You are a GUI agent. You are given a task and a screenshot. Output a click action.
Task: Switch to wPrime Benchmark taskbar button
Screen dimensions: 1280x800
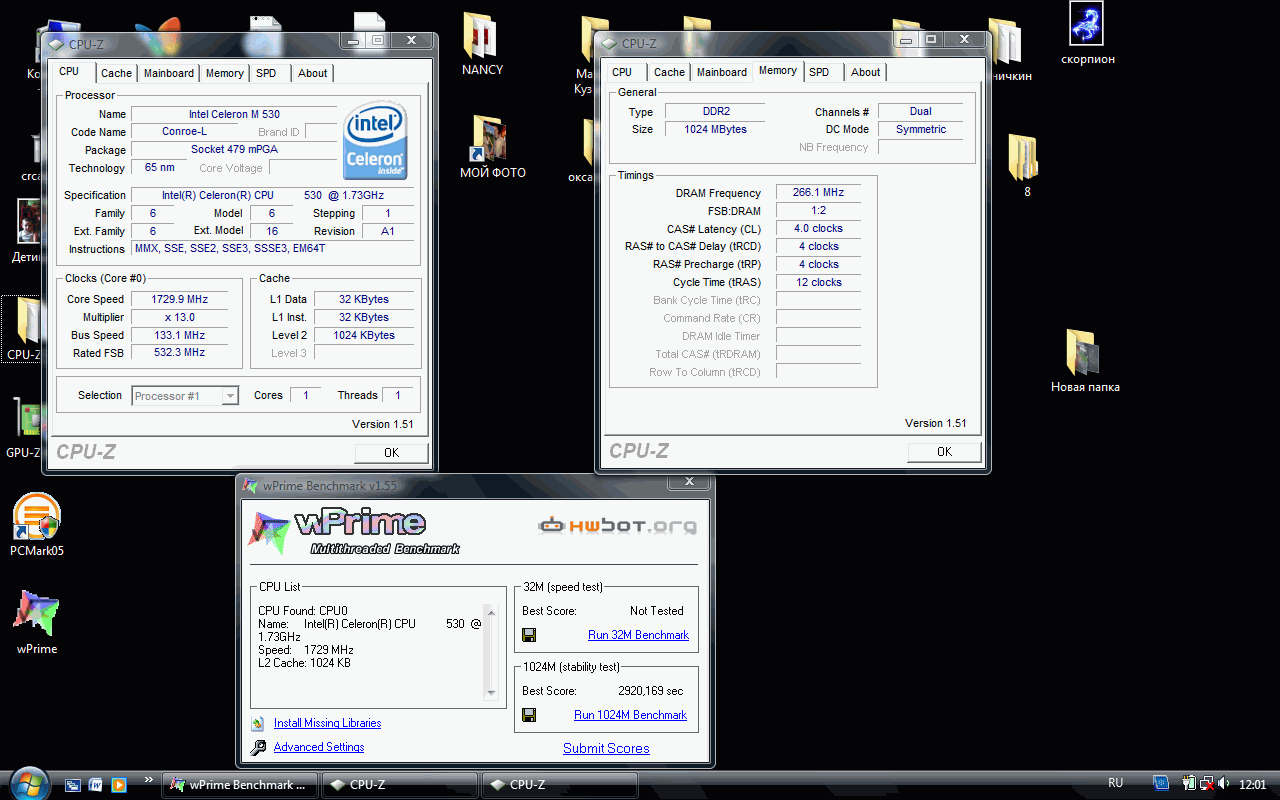[240, 785]
